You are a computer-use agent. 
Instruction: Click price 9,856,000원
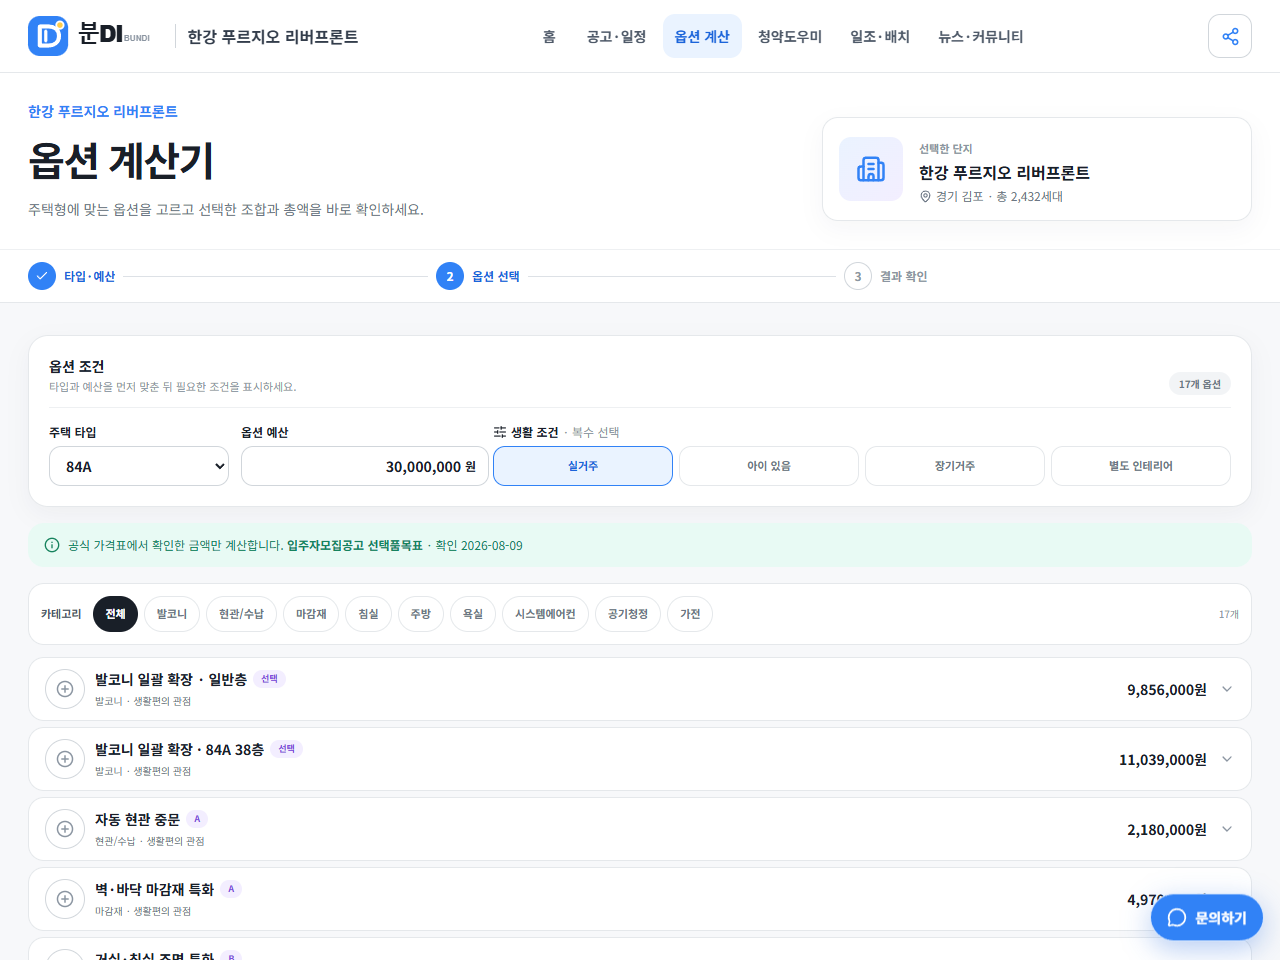click(x=1167, y=689)
